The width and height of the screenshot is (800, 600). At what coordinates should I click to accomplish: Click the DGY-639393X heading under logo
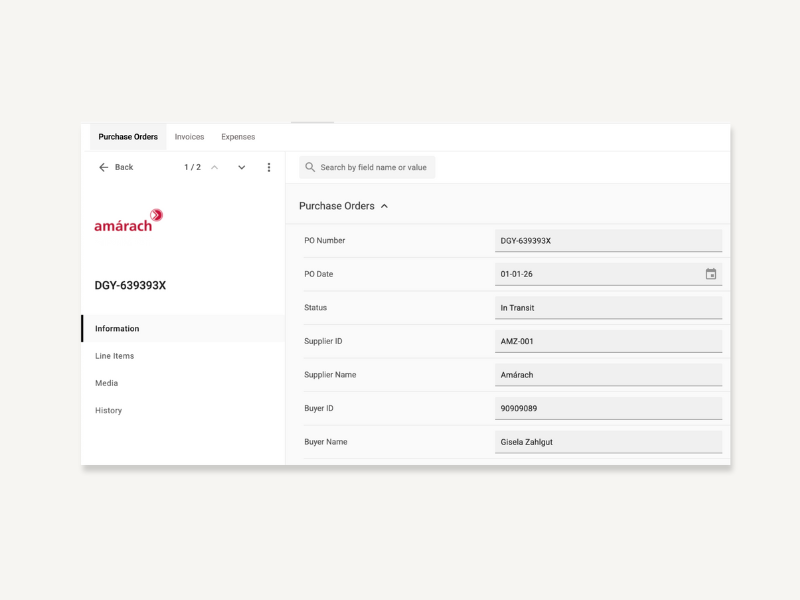click(x=130, y=286)
